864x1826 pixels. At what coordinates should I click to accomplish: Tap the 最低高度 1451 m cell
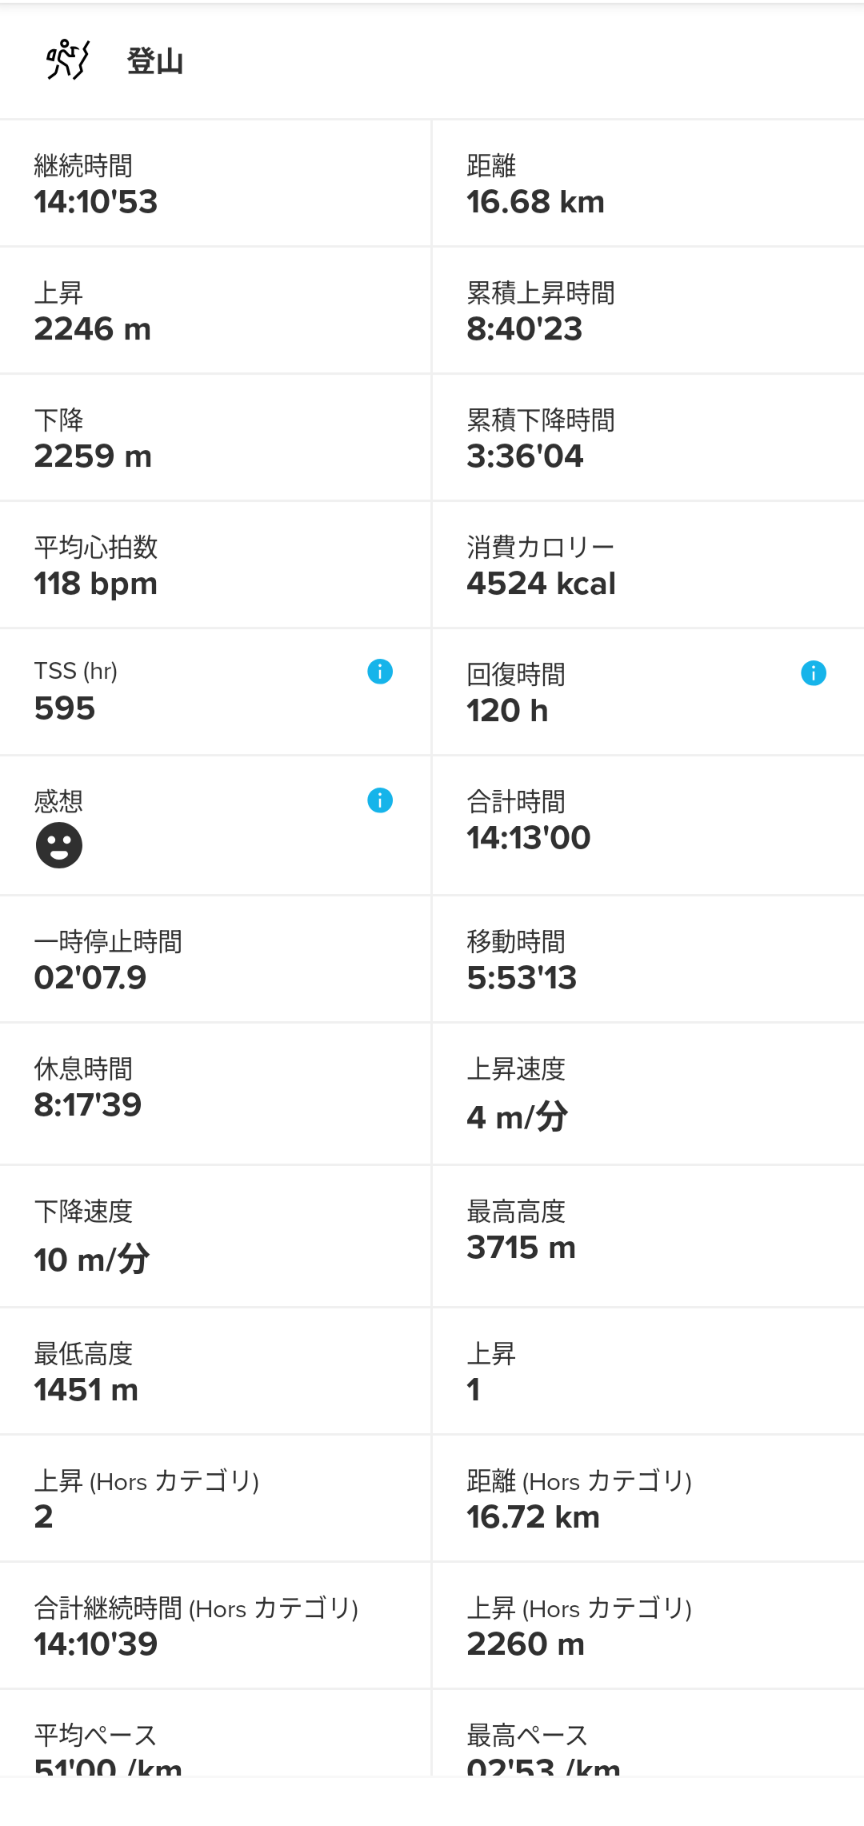(x=215, y=1371)
